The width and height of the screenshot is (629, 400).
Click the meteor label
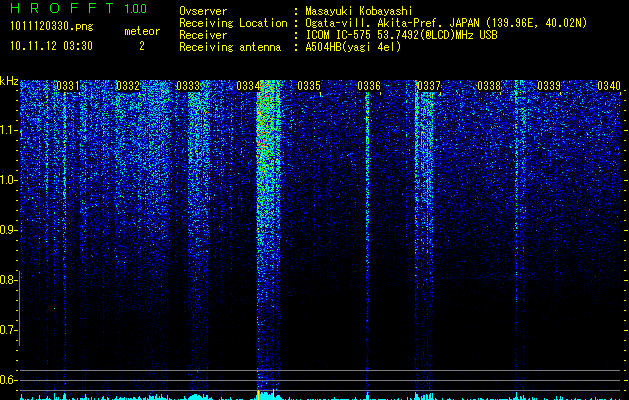[x=142, y=31]
